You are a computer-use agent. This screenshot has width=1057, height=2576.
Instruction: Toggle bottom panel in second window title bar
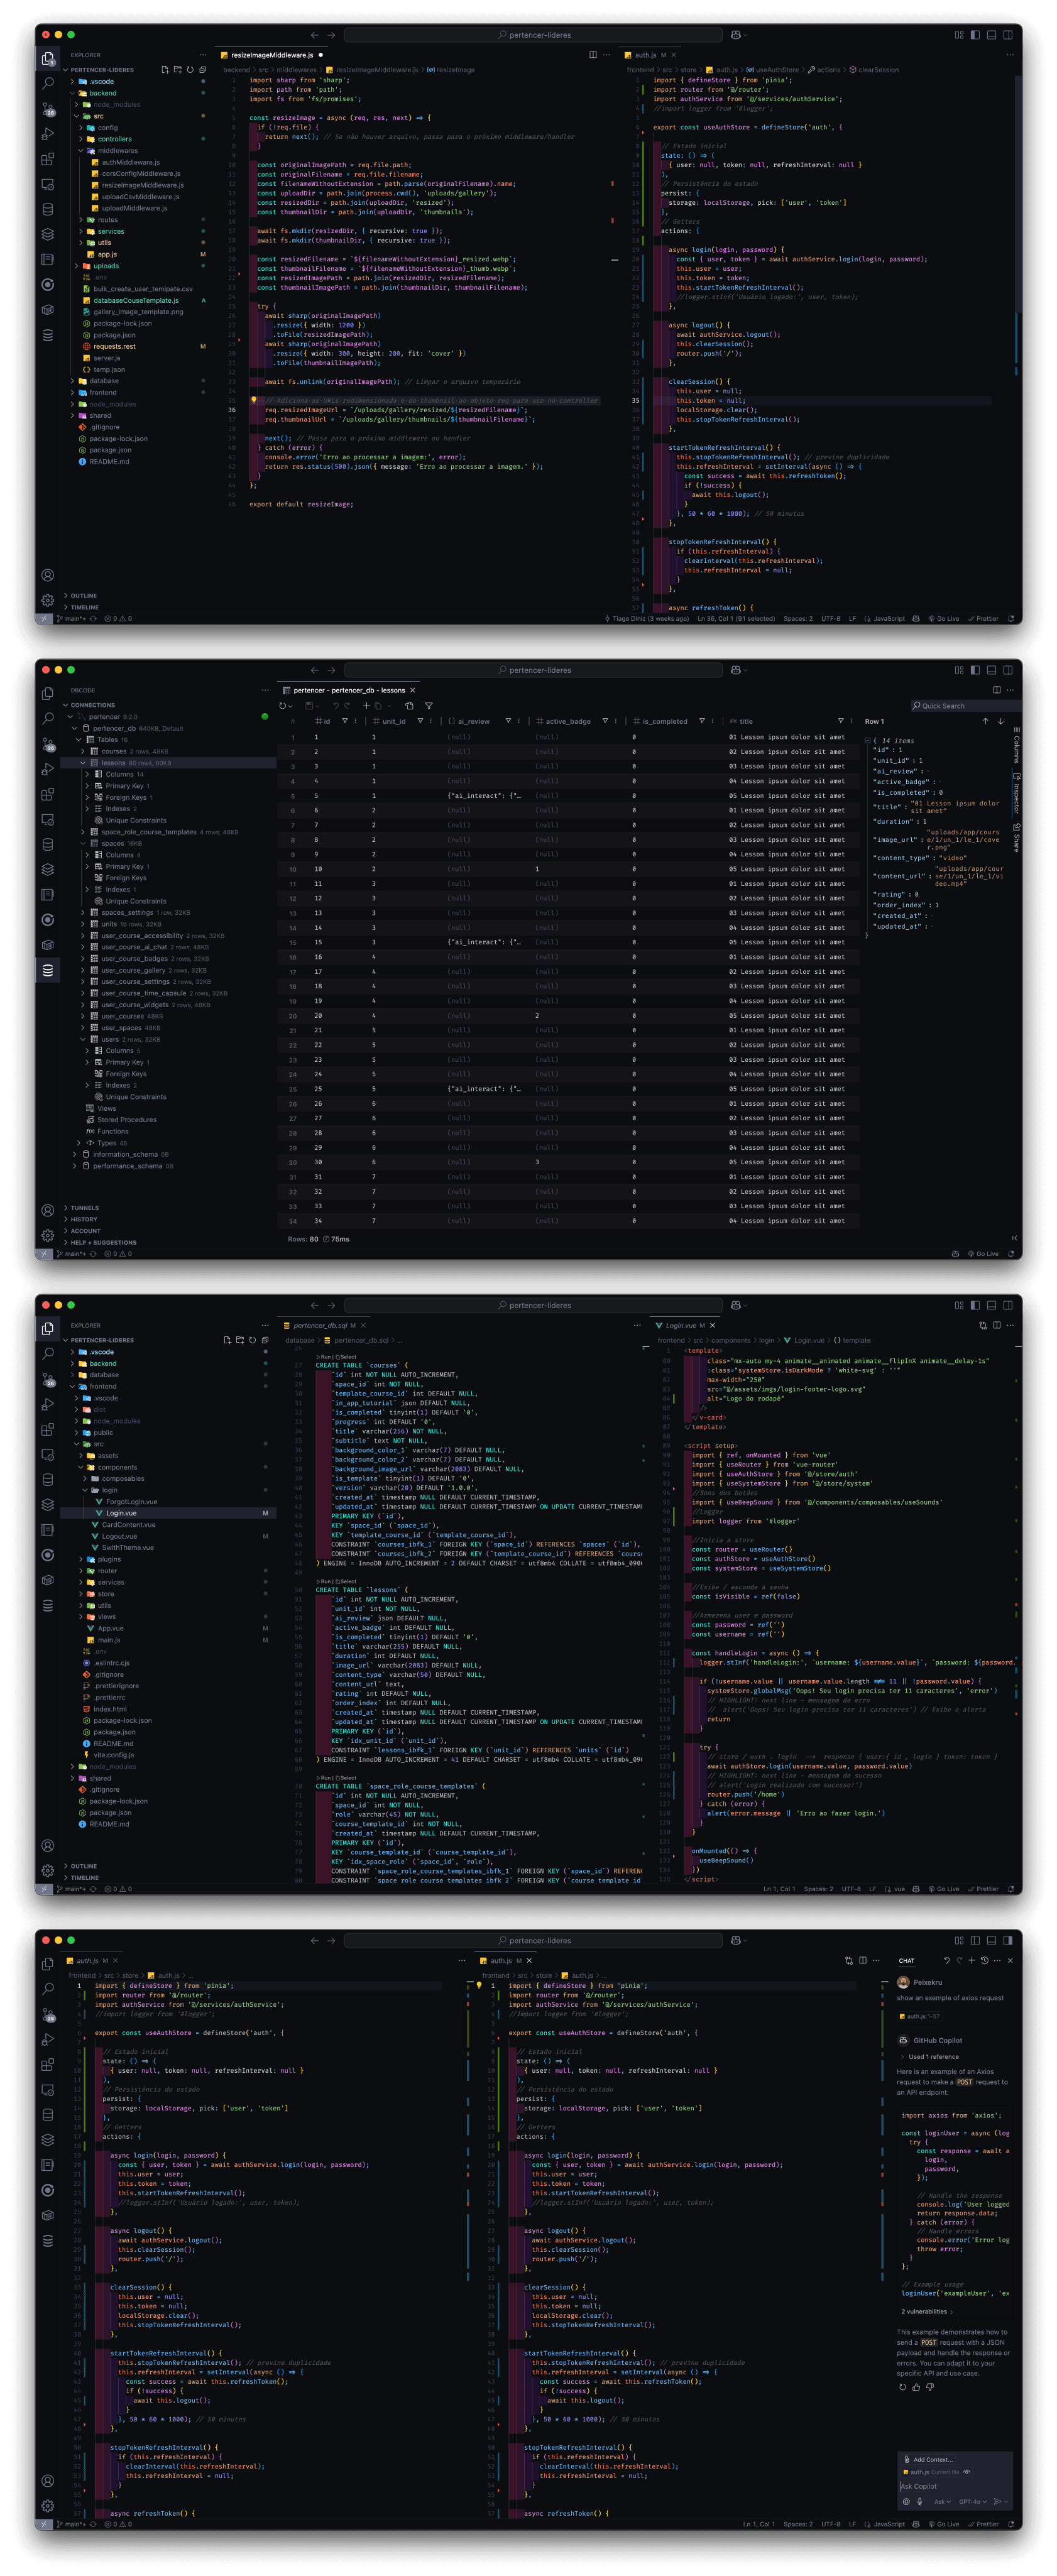click(x=992, y=670)
